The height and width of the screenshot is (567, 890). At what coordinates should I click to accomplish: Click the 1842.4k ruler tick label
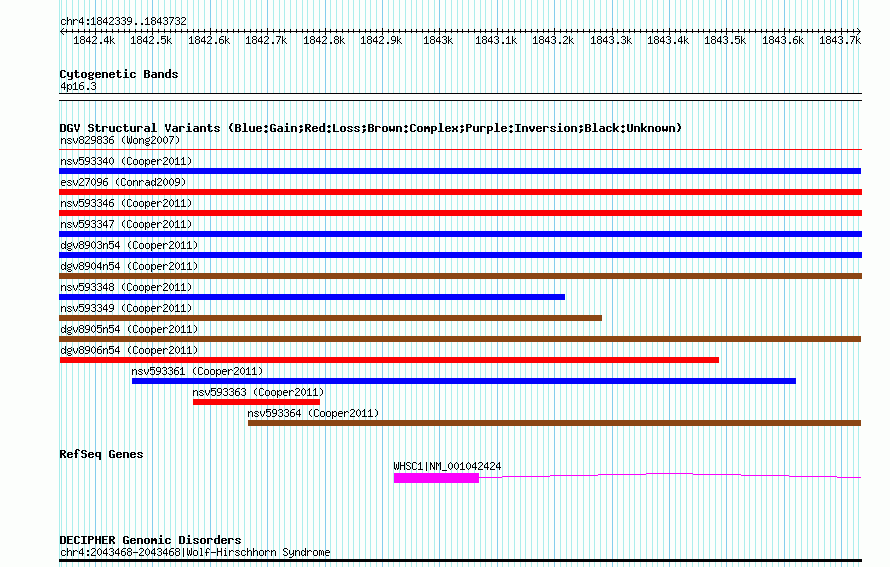pos(94,40)
